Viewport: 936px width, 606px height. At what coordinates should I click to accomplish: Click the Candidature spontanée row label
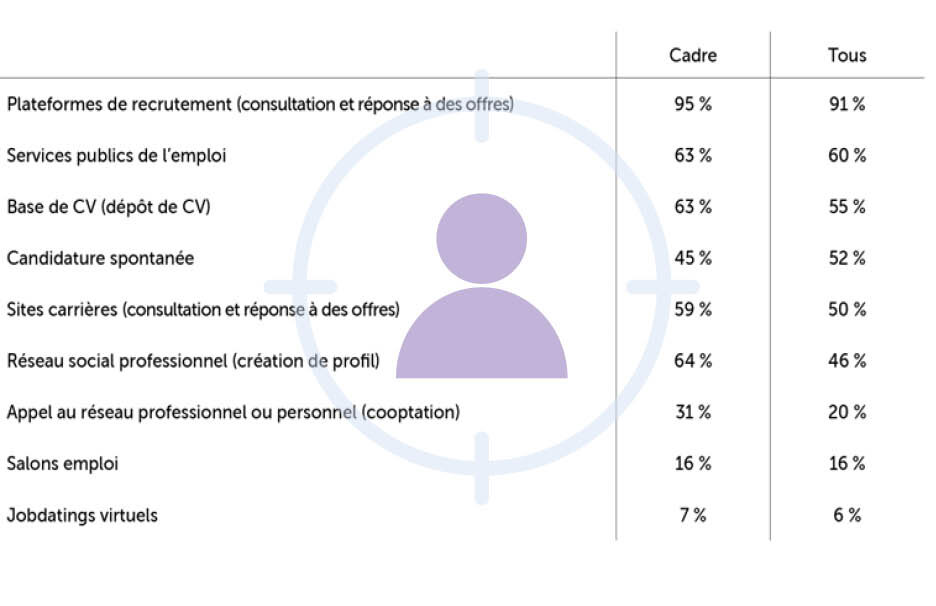tap(100, 259)
